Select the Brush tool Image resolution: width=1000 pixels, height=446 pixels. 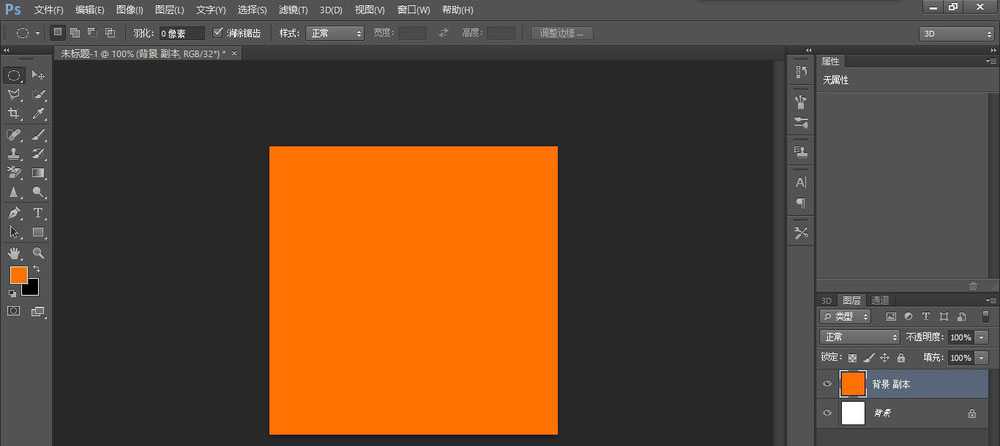[x=39, y=134]
